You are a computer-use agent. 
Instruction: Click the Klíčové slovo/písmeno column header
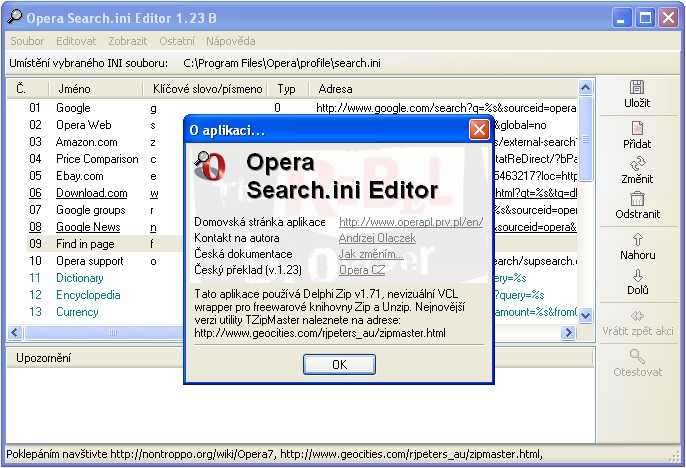[205, 89]
